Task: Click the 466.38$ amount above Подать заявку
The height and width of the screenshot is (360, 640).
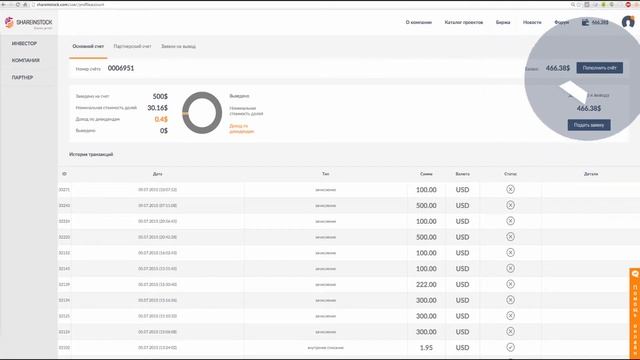Action: click(x=589, y=108)
